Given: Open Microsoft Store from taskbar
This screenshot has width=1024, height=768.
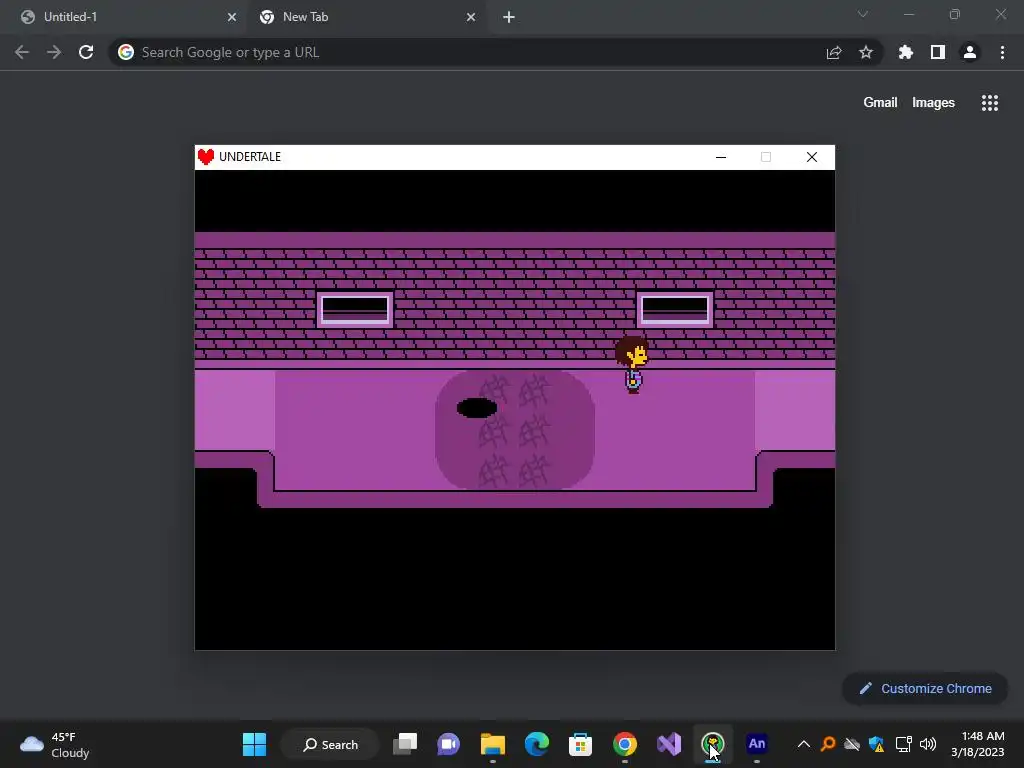Looking at the screenshot, I should [581, 744].
